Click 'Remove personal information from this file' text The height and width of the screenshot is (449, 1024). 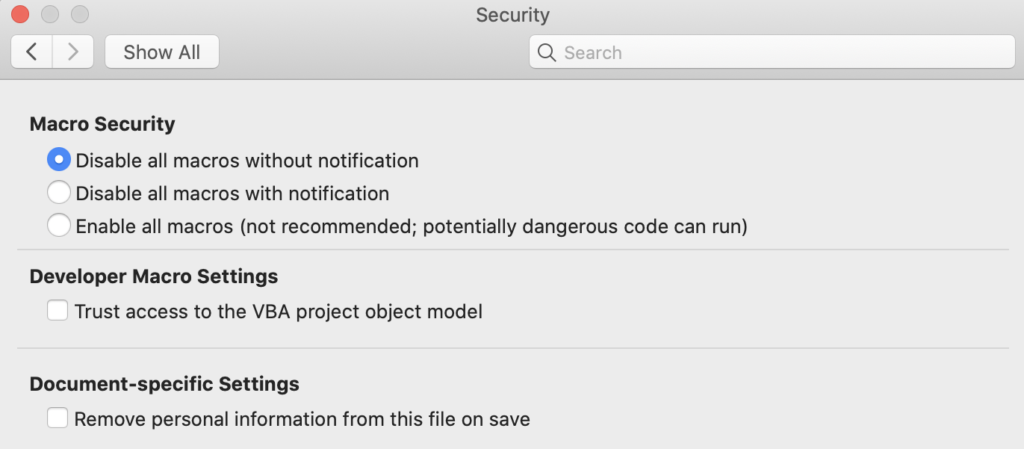point(266,419)
